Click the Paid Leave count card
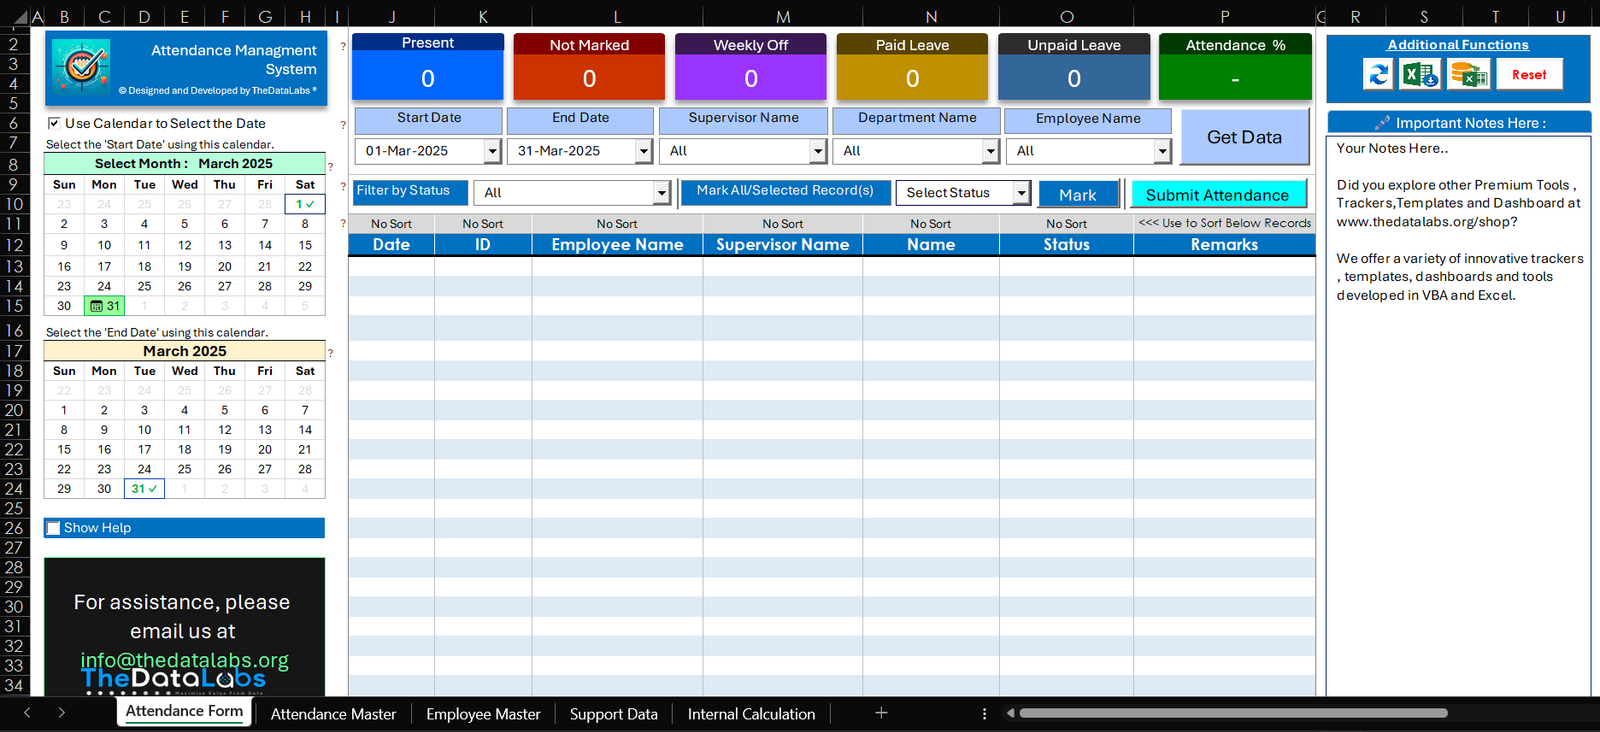This screenshot has height=732, width=1600. point(912,67)
